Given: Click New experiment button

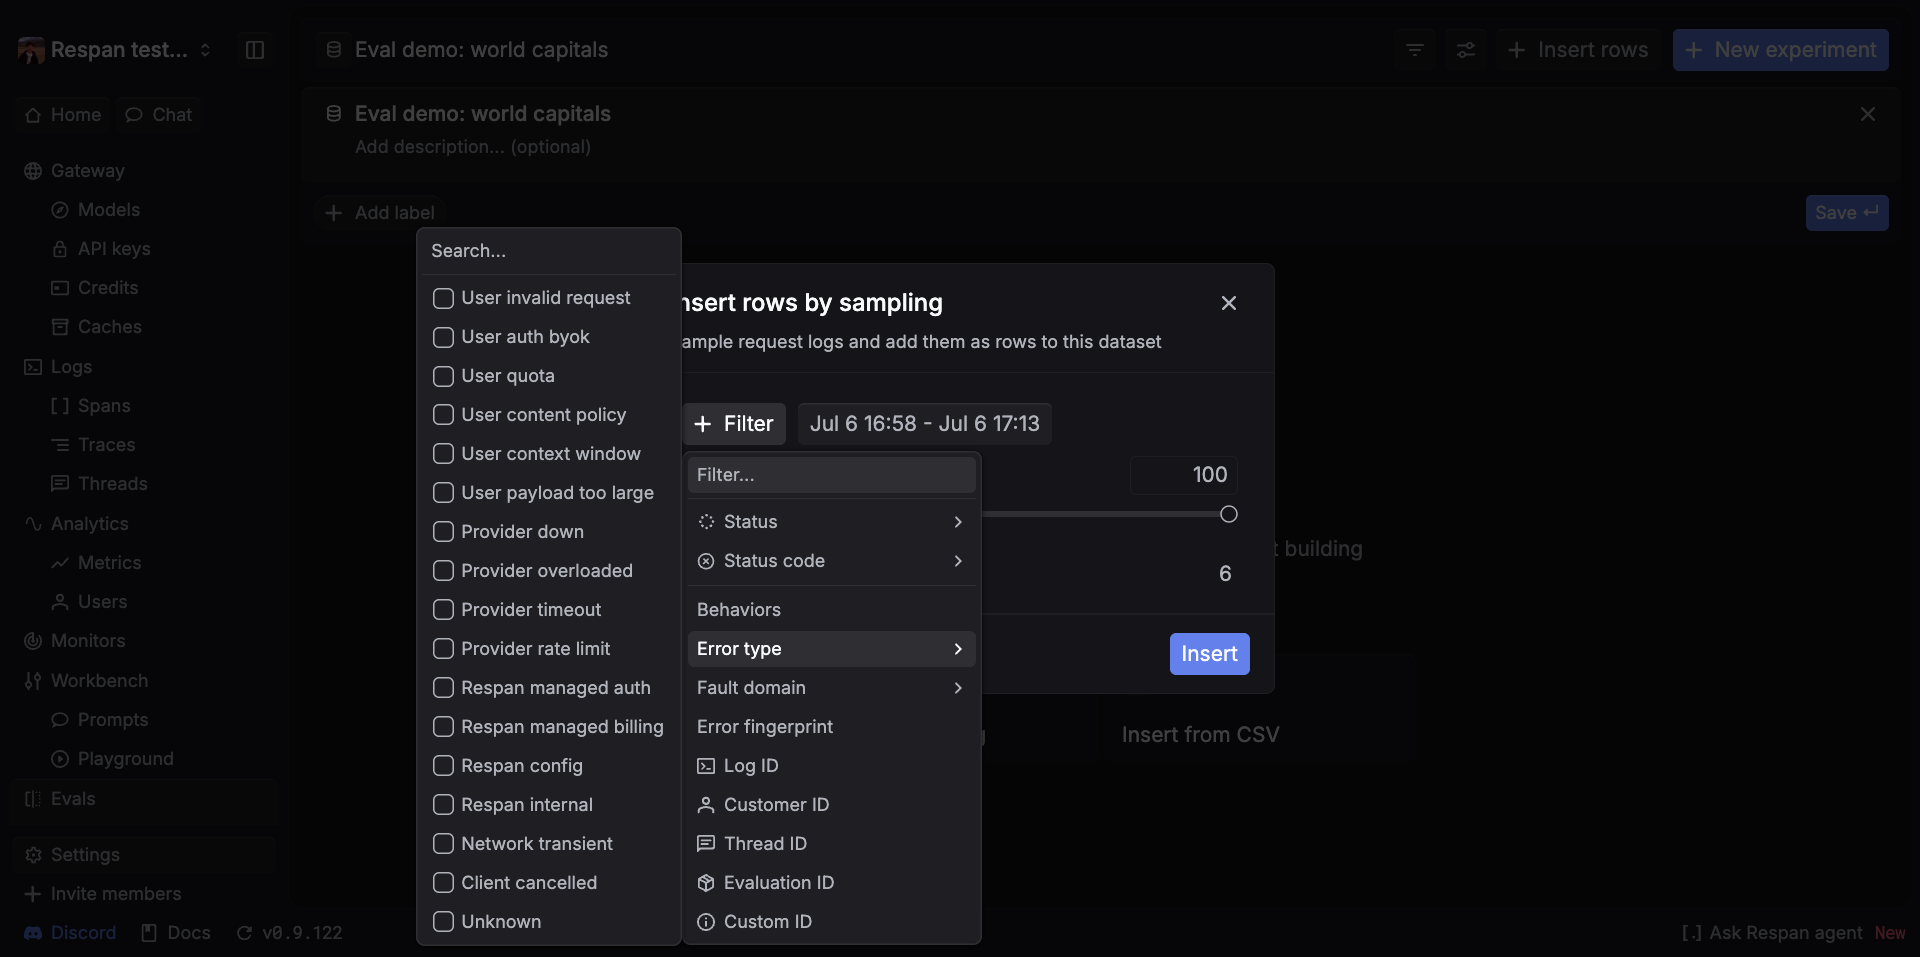Looking at the screenshot, I should pos(1780,50).
